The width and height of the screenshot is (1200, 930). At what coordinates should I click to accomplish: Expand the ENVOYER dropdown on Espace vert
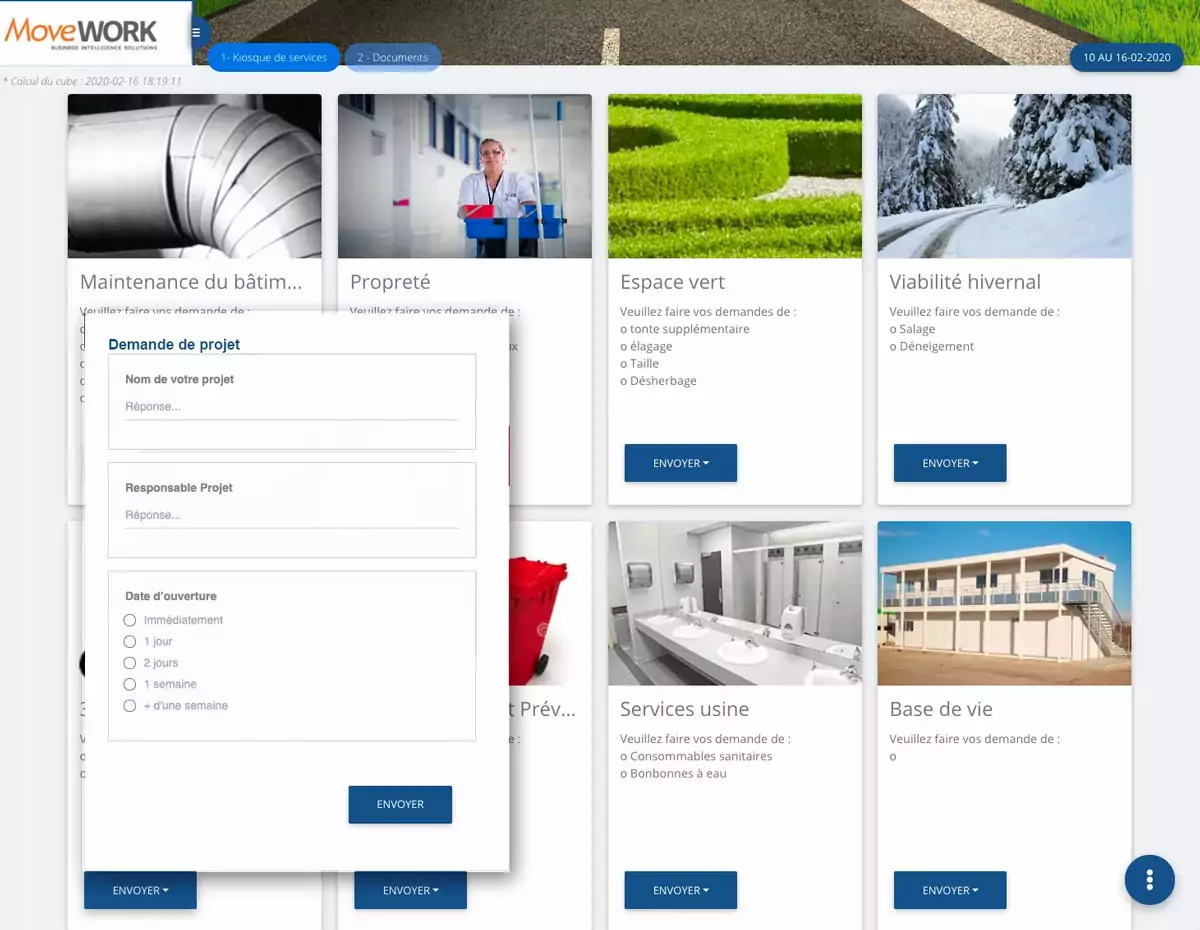pyautogui.click(x=680, y=463)
